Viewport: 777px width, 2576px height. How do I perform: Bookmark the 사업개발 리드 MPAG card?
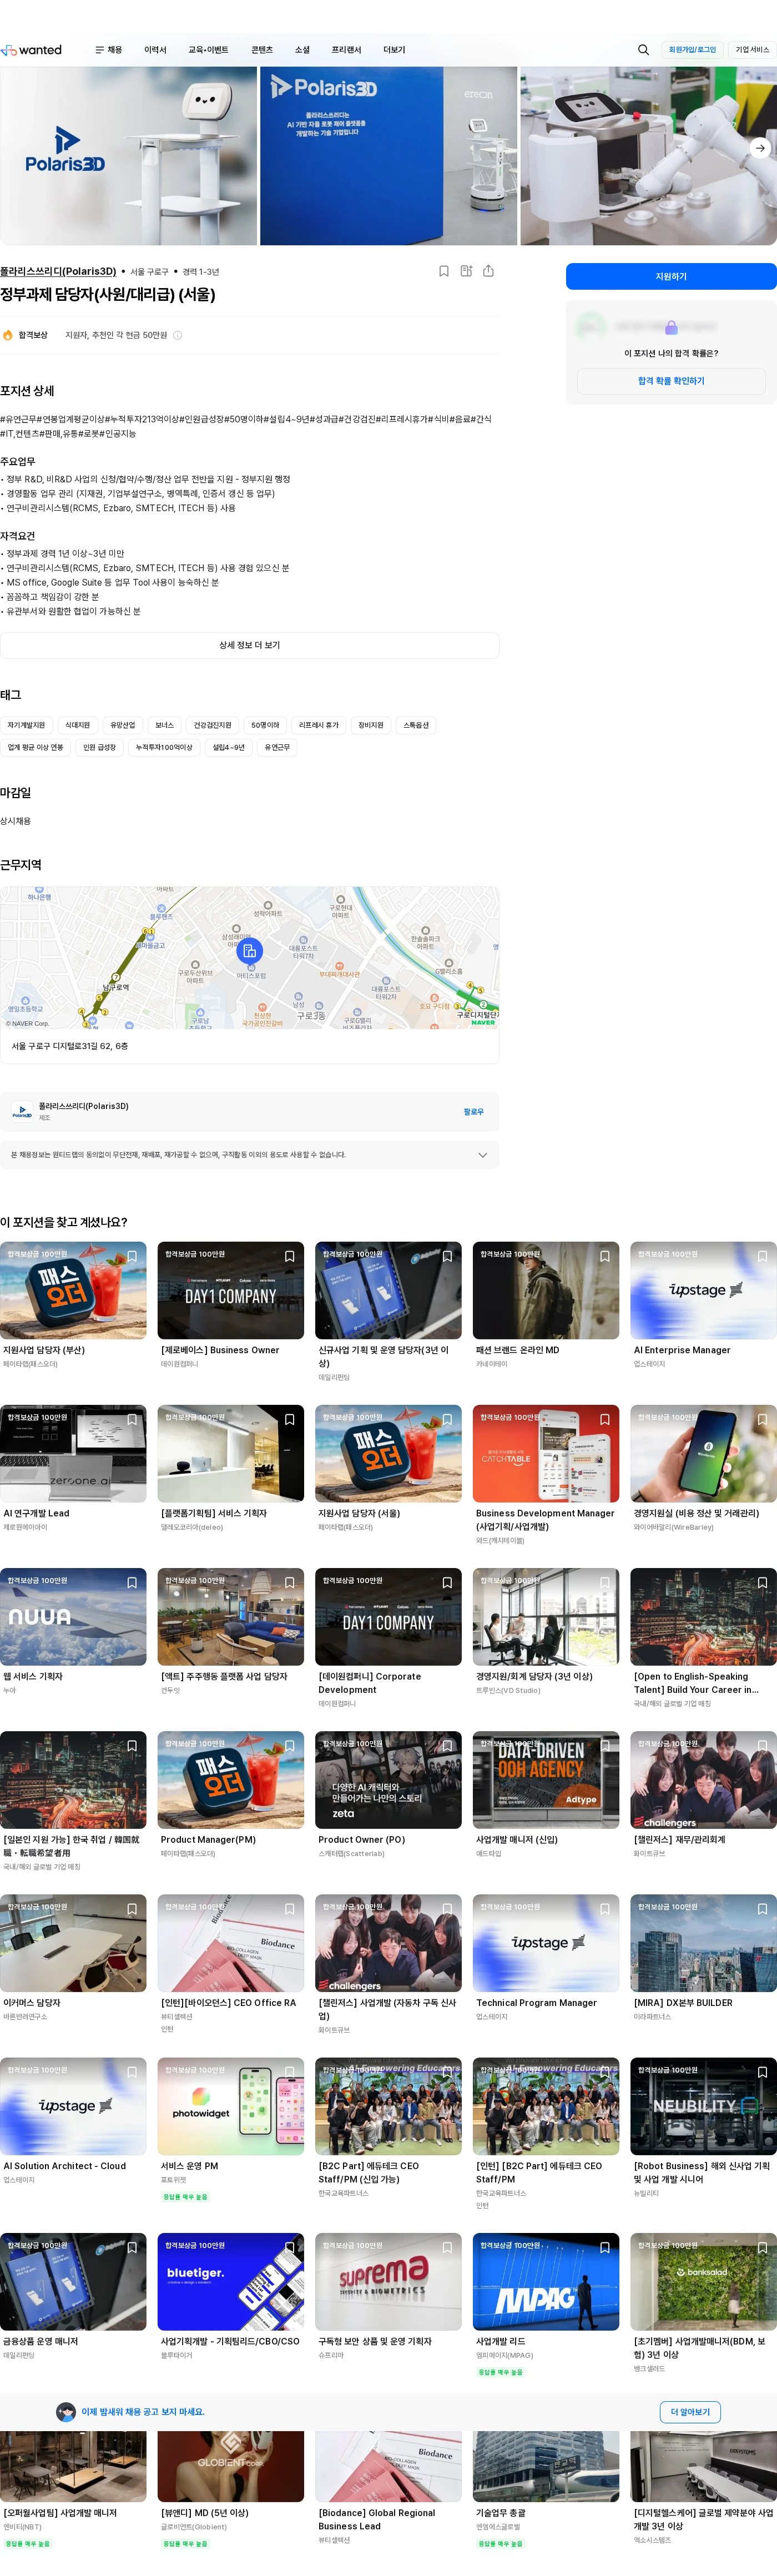[x=605, y=2247]
